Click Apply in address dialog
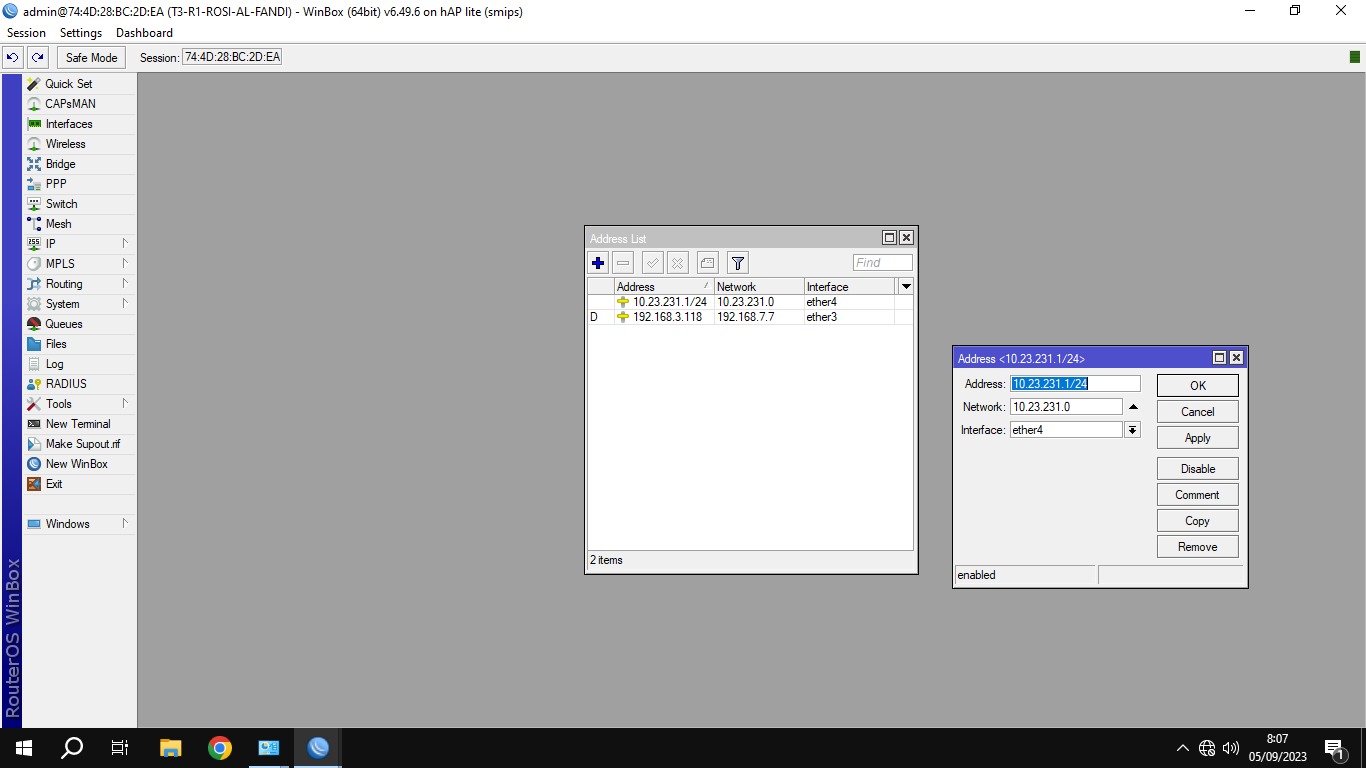Viewport: 1366px width, 768px height. [x=1198, y=438]
